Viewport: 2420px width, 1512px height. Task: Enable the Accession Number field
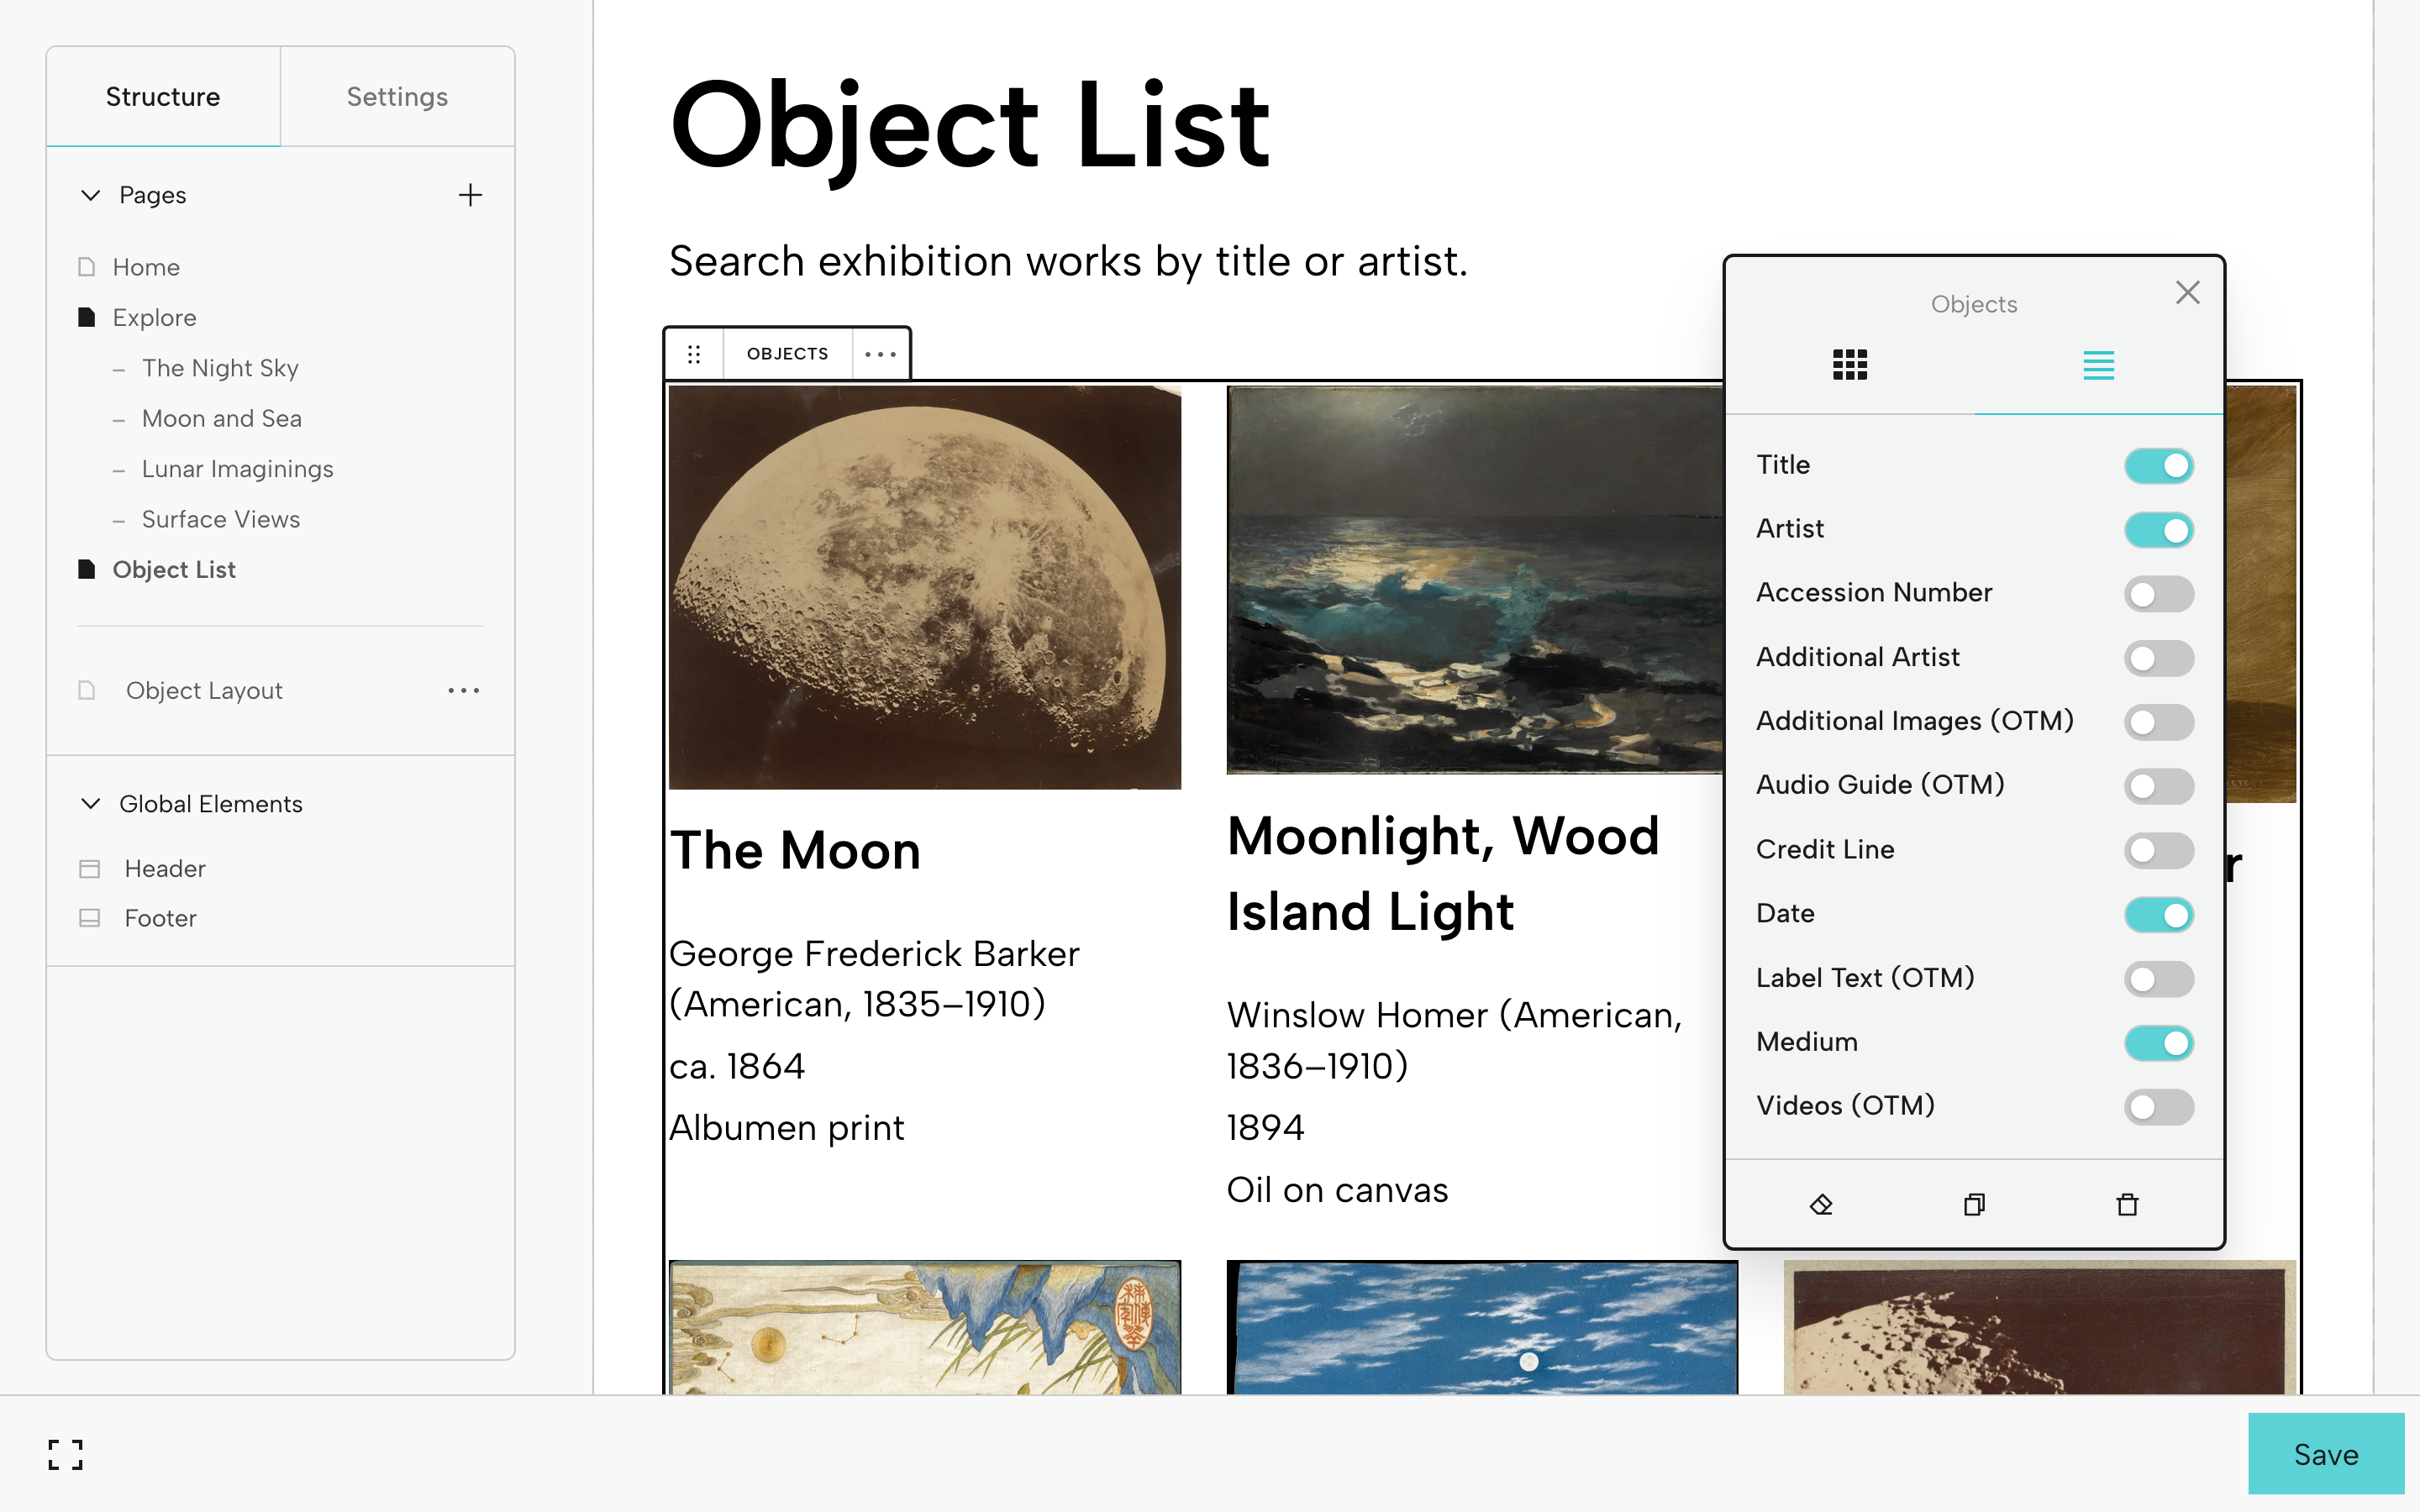[2159, 594]
